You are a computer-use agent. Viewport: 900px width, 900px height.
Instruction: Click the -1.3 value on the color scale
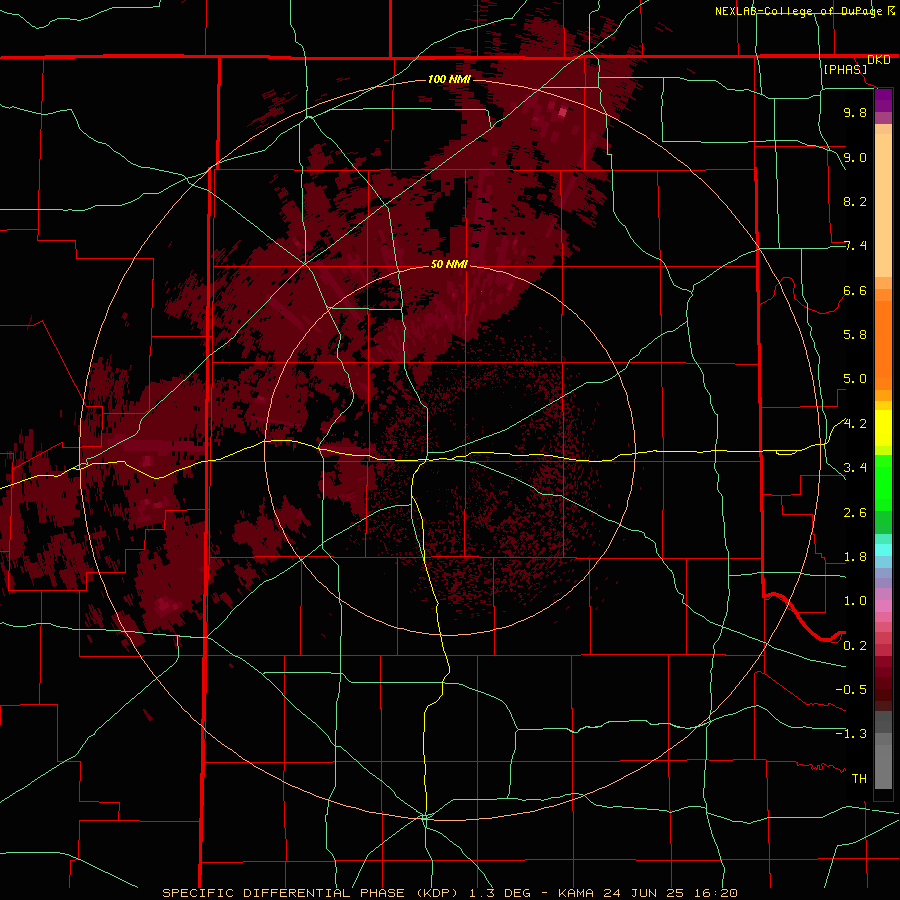click(851, 734)
